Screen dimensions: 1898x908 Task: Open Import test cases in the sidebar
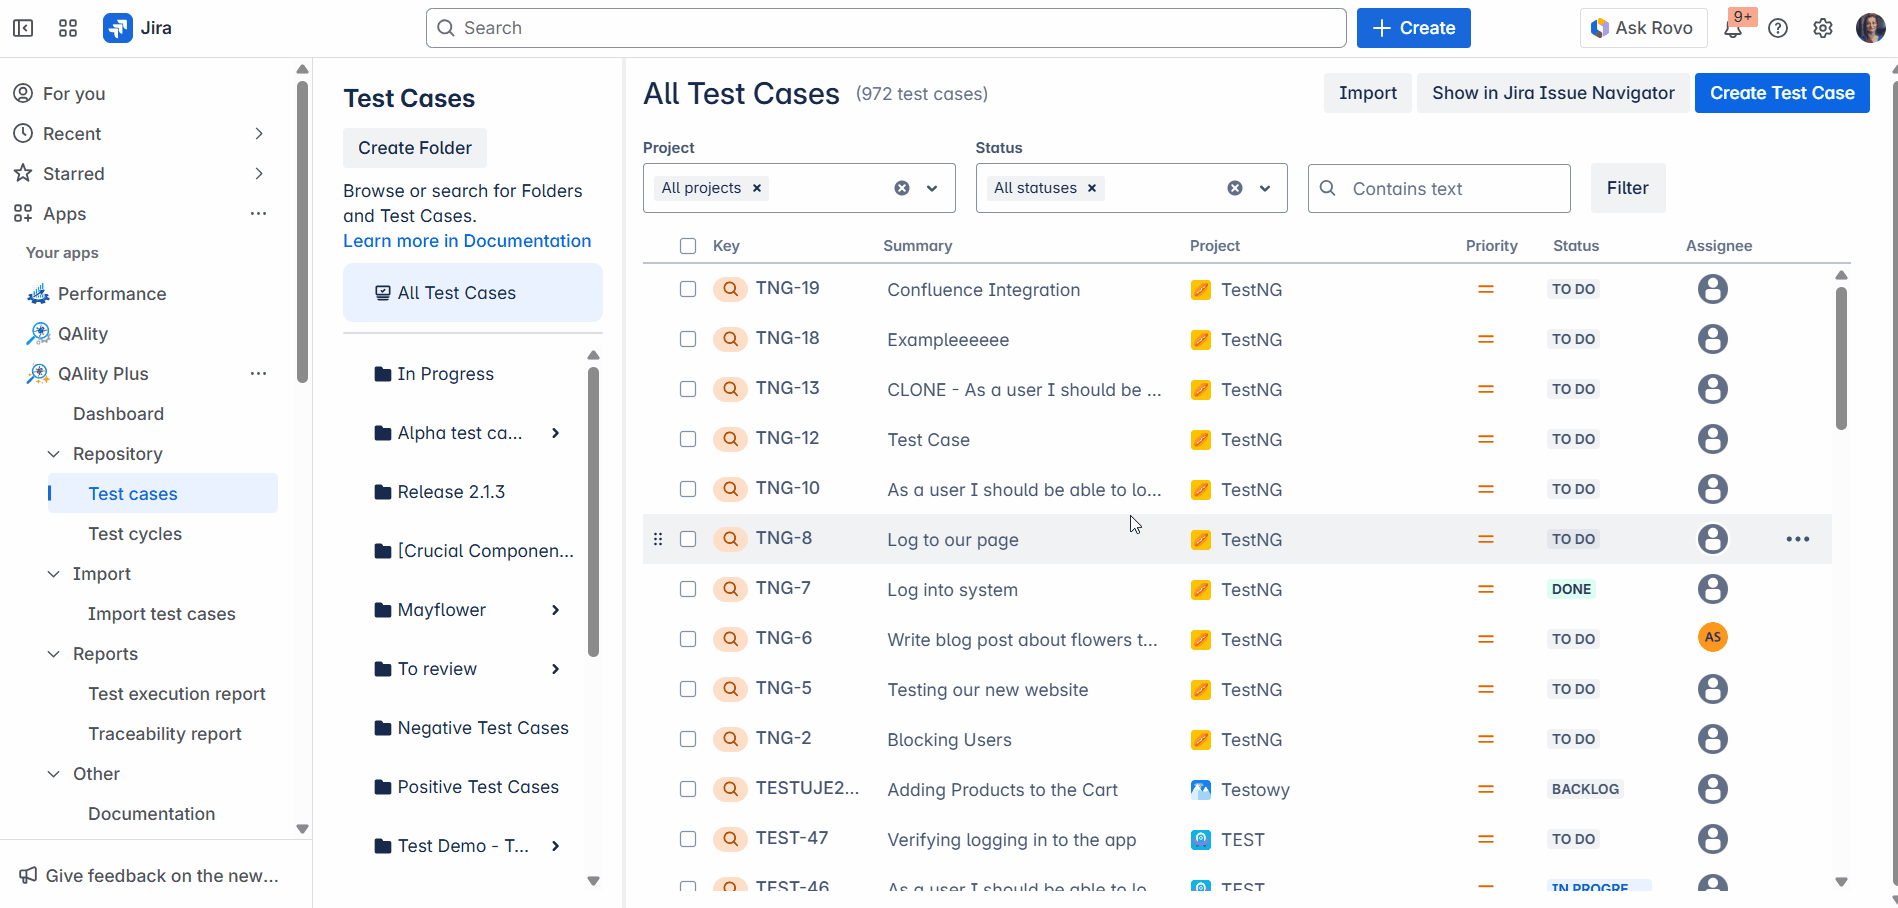(162, 614)
